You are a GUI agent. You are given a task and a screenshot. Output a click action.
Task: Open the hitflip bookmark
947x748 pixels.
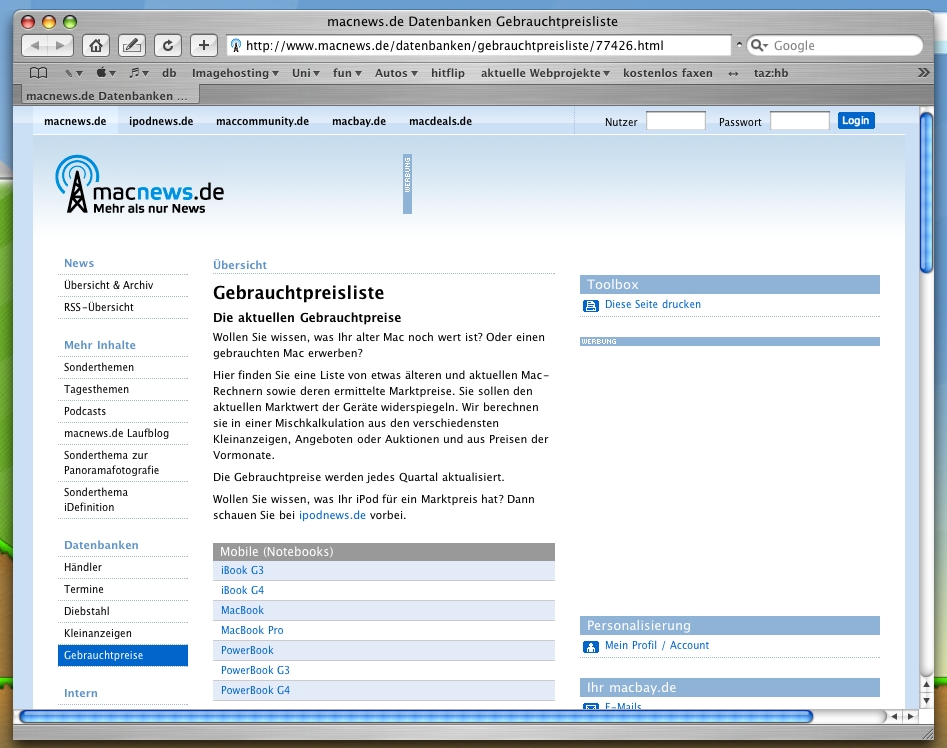tap(448, 73)
